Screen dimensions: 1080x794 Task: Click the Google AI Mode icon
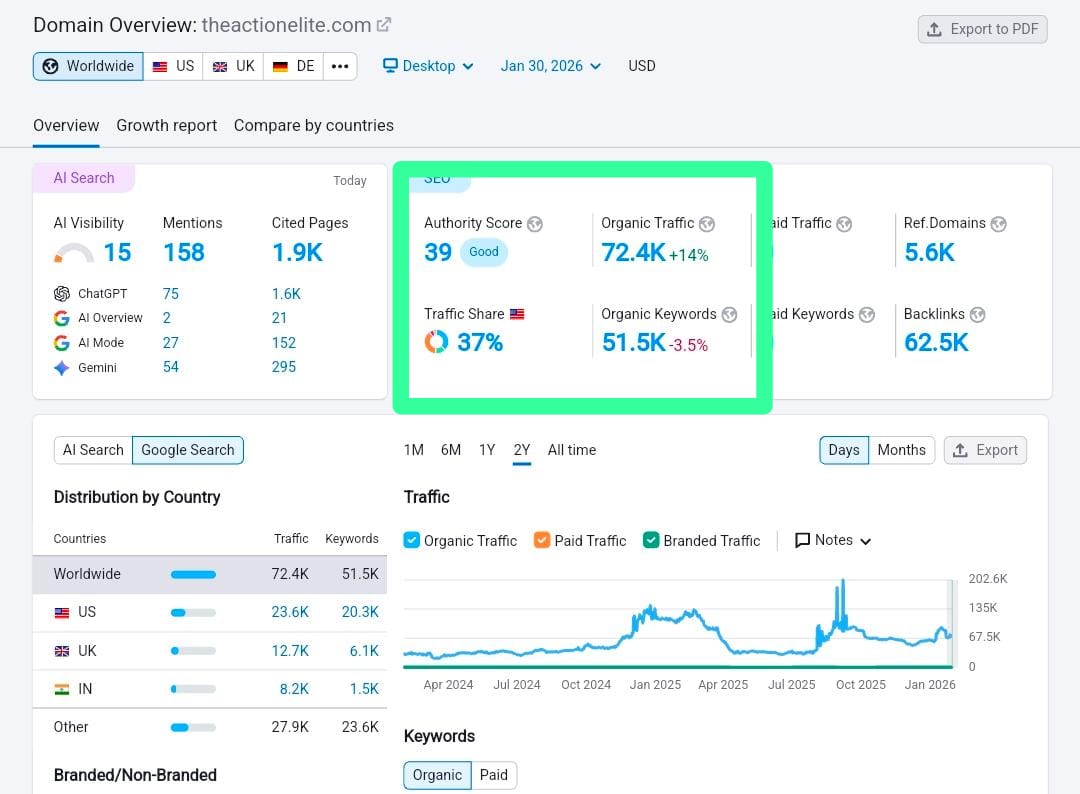click(x=62, y=343)
